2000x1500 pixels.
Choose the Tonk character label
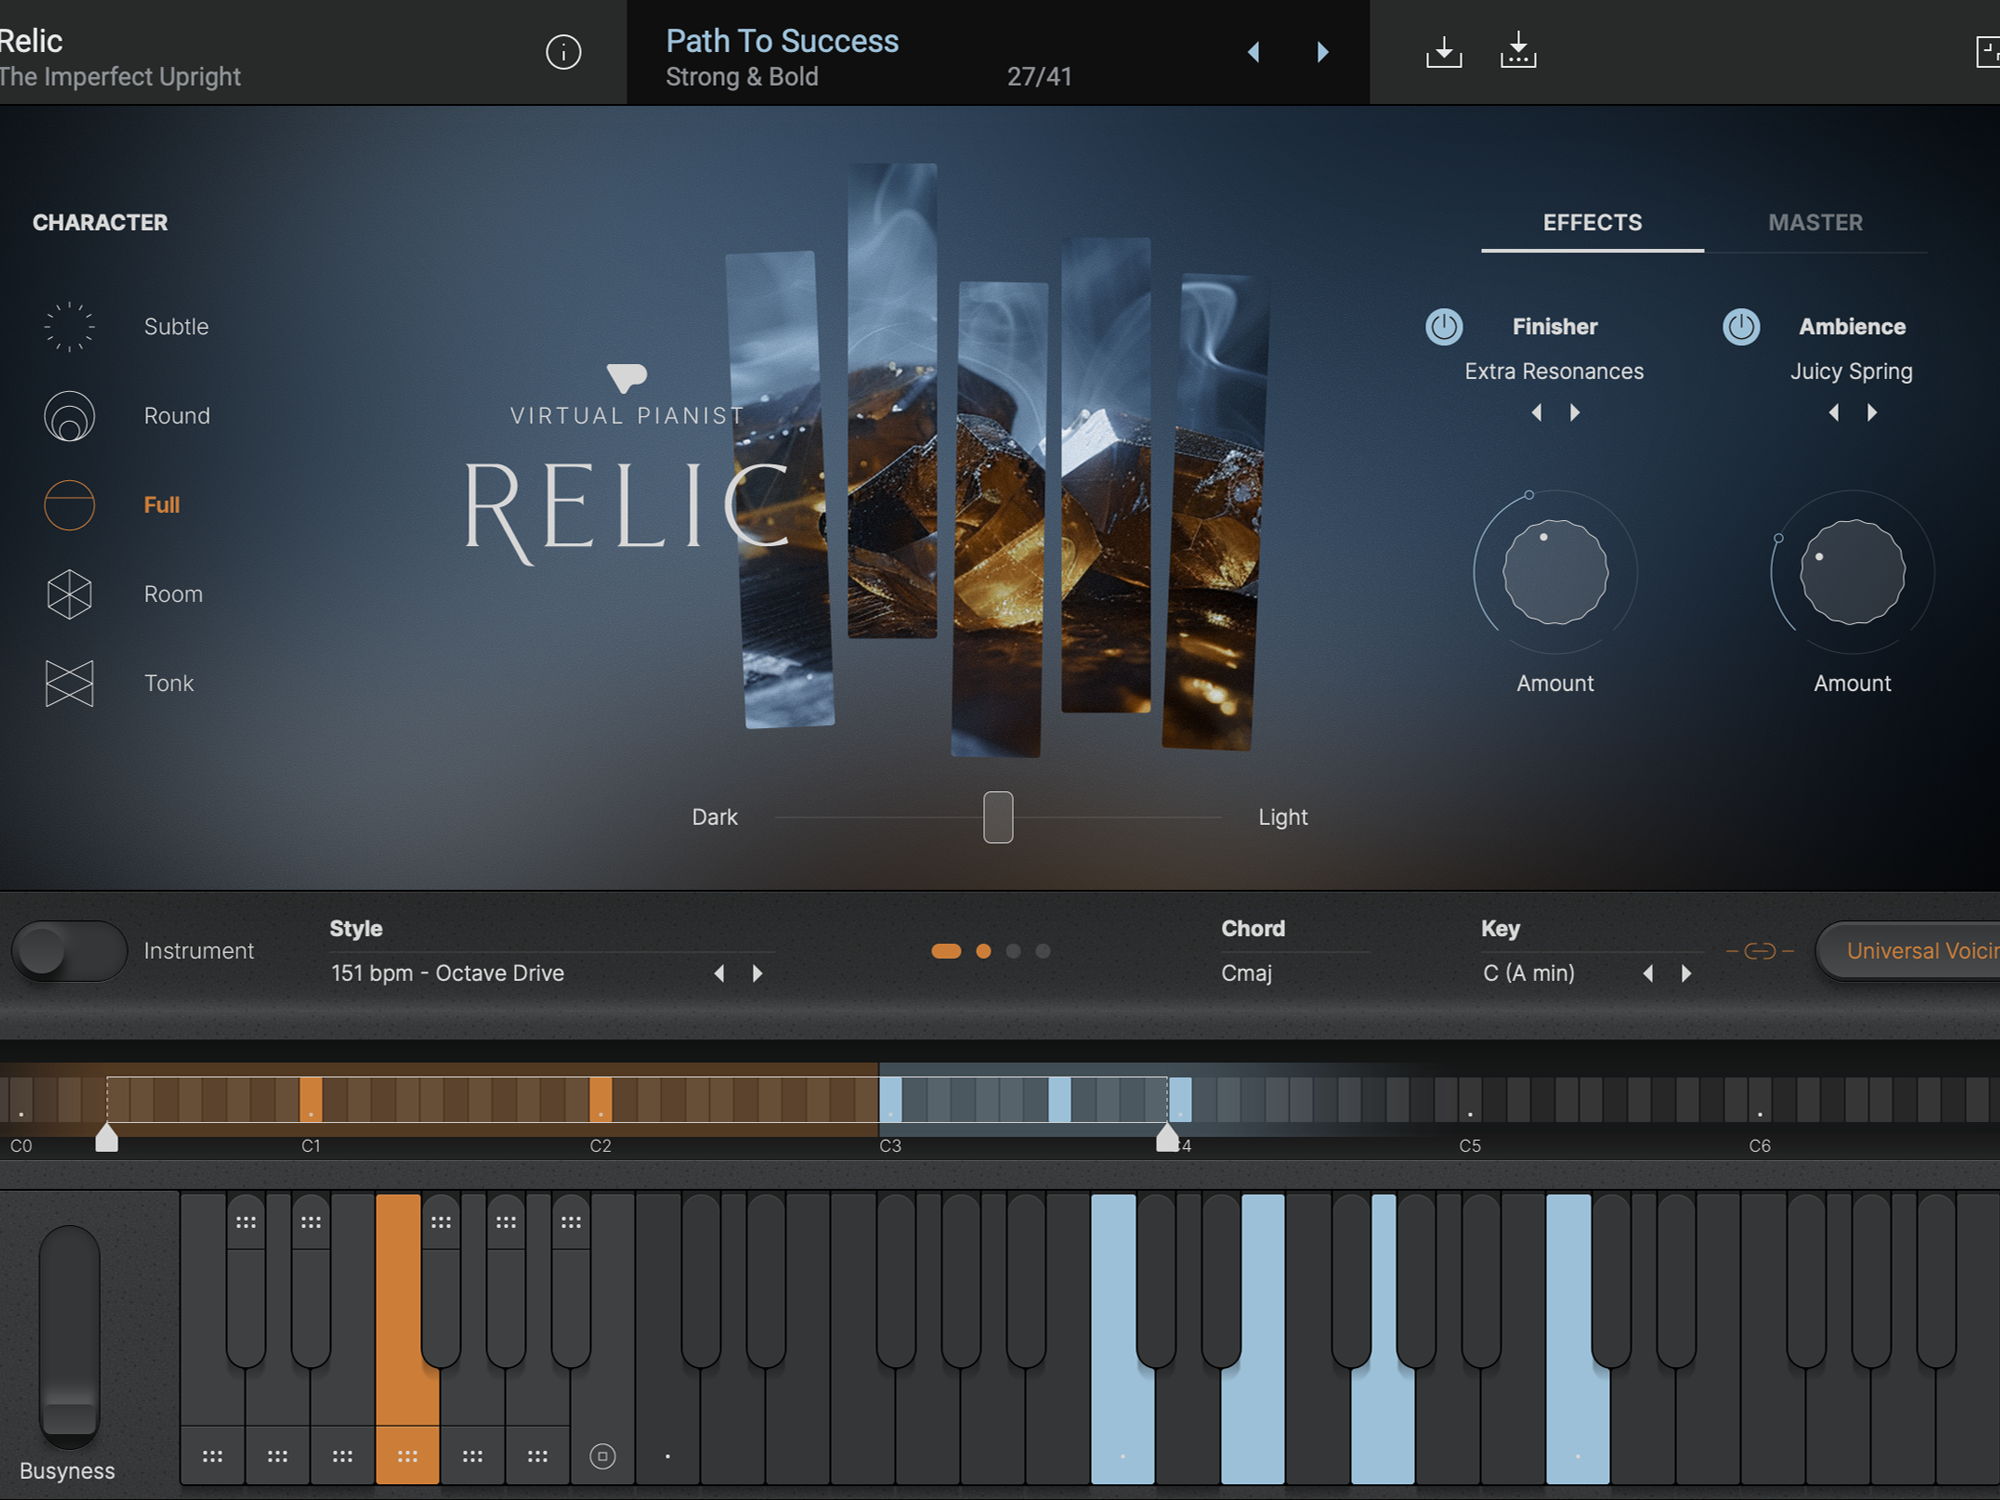coord(169,683)
